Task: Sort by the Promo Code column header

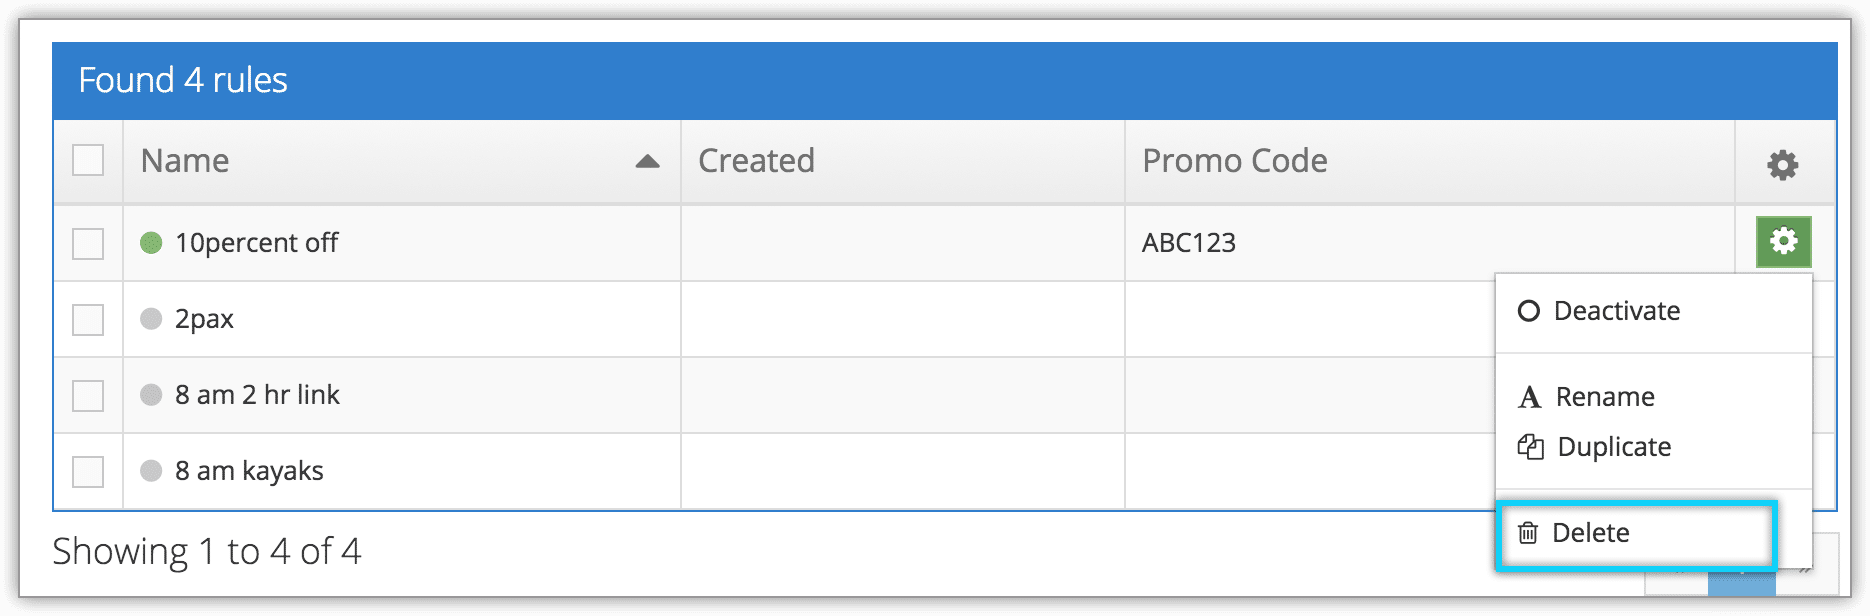Action: click(x=1235, y=161)
